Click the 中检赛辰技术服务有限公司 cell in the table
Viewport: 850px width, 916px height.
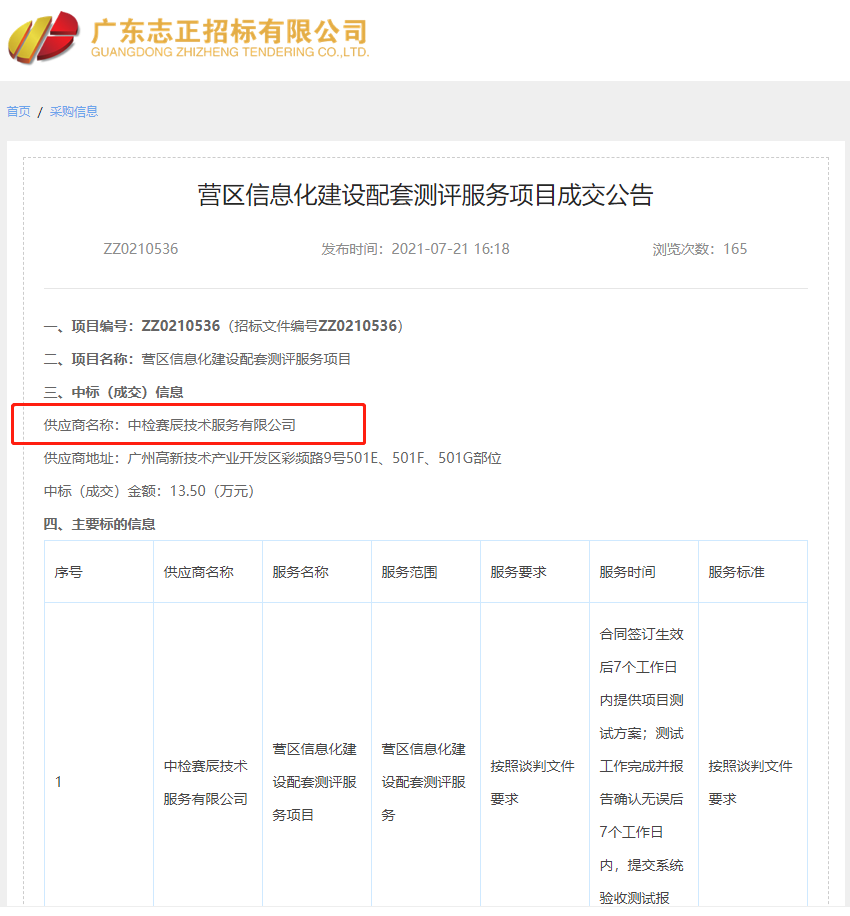(x=206, y=782)
